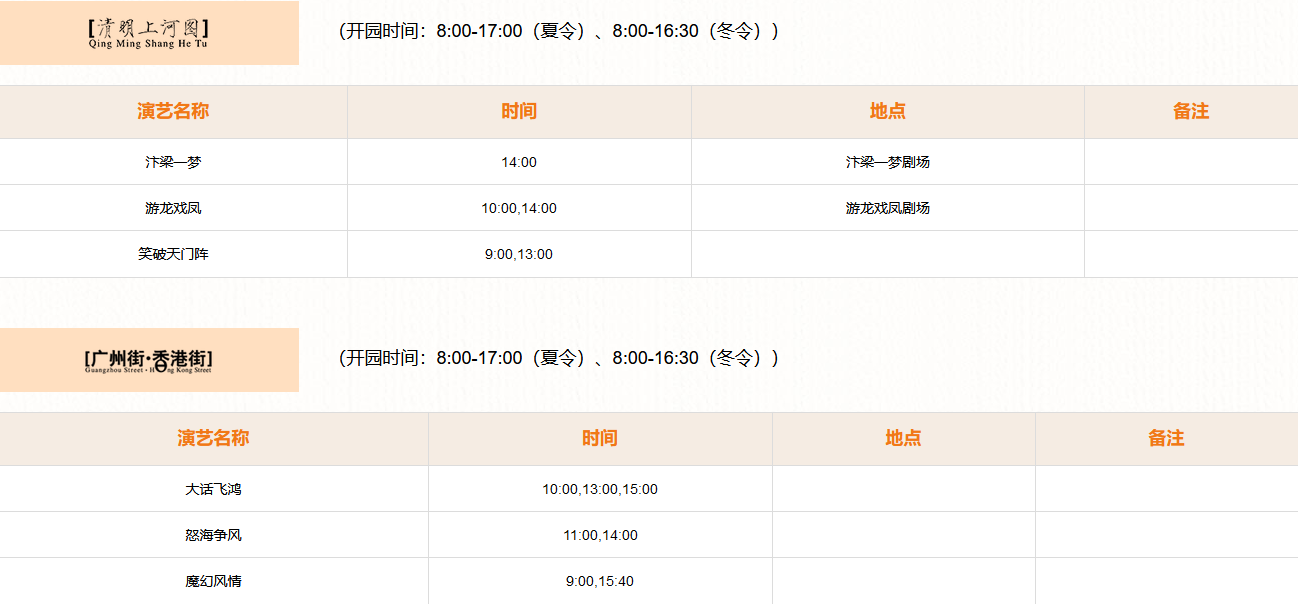Click the 10:00,14:00 time cell
1298x604 pixels.
click(519, 208)
